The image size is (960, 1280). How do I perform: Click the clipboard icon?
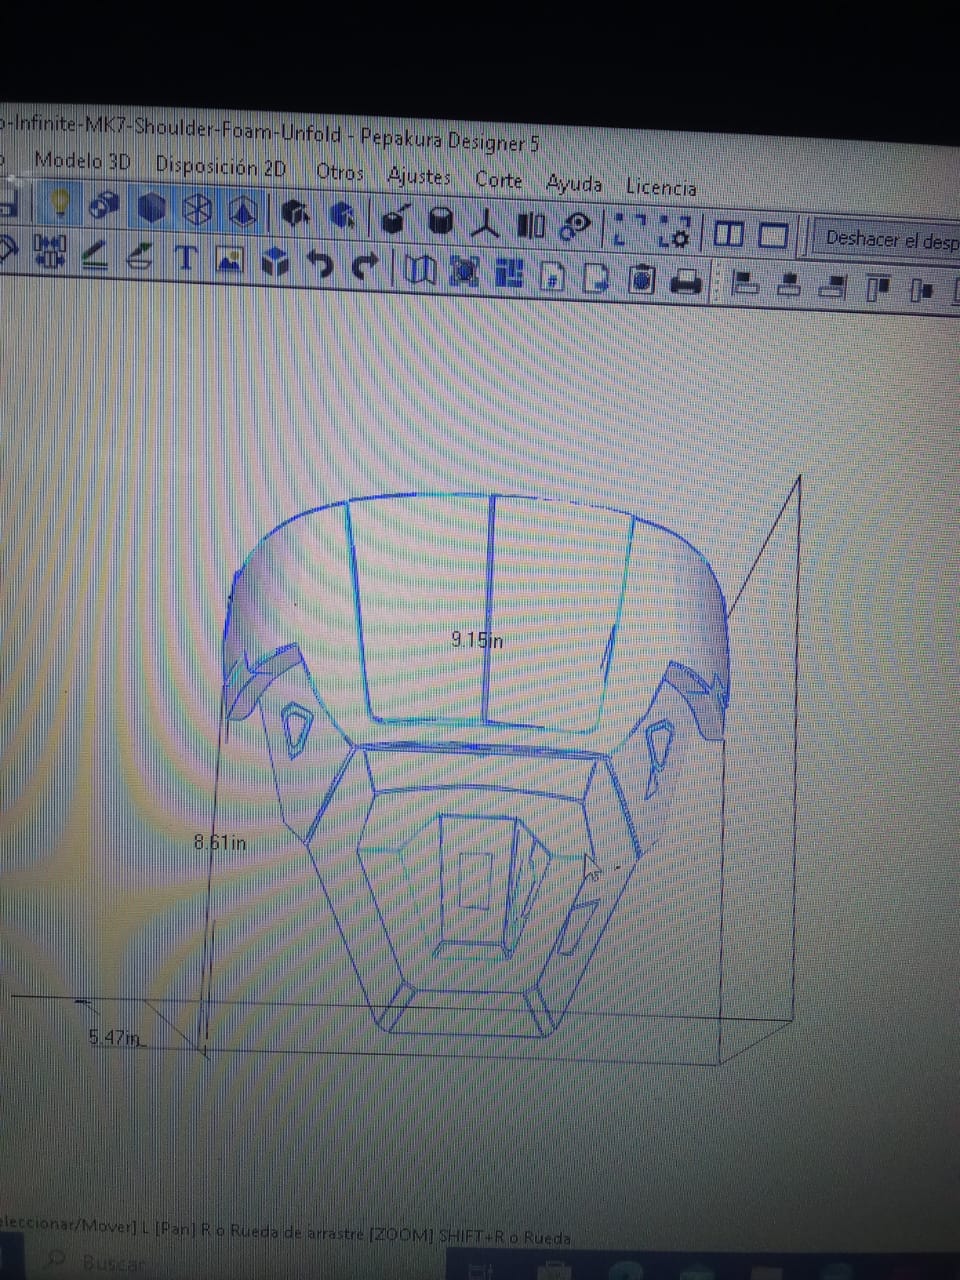point(641,279)
